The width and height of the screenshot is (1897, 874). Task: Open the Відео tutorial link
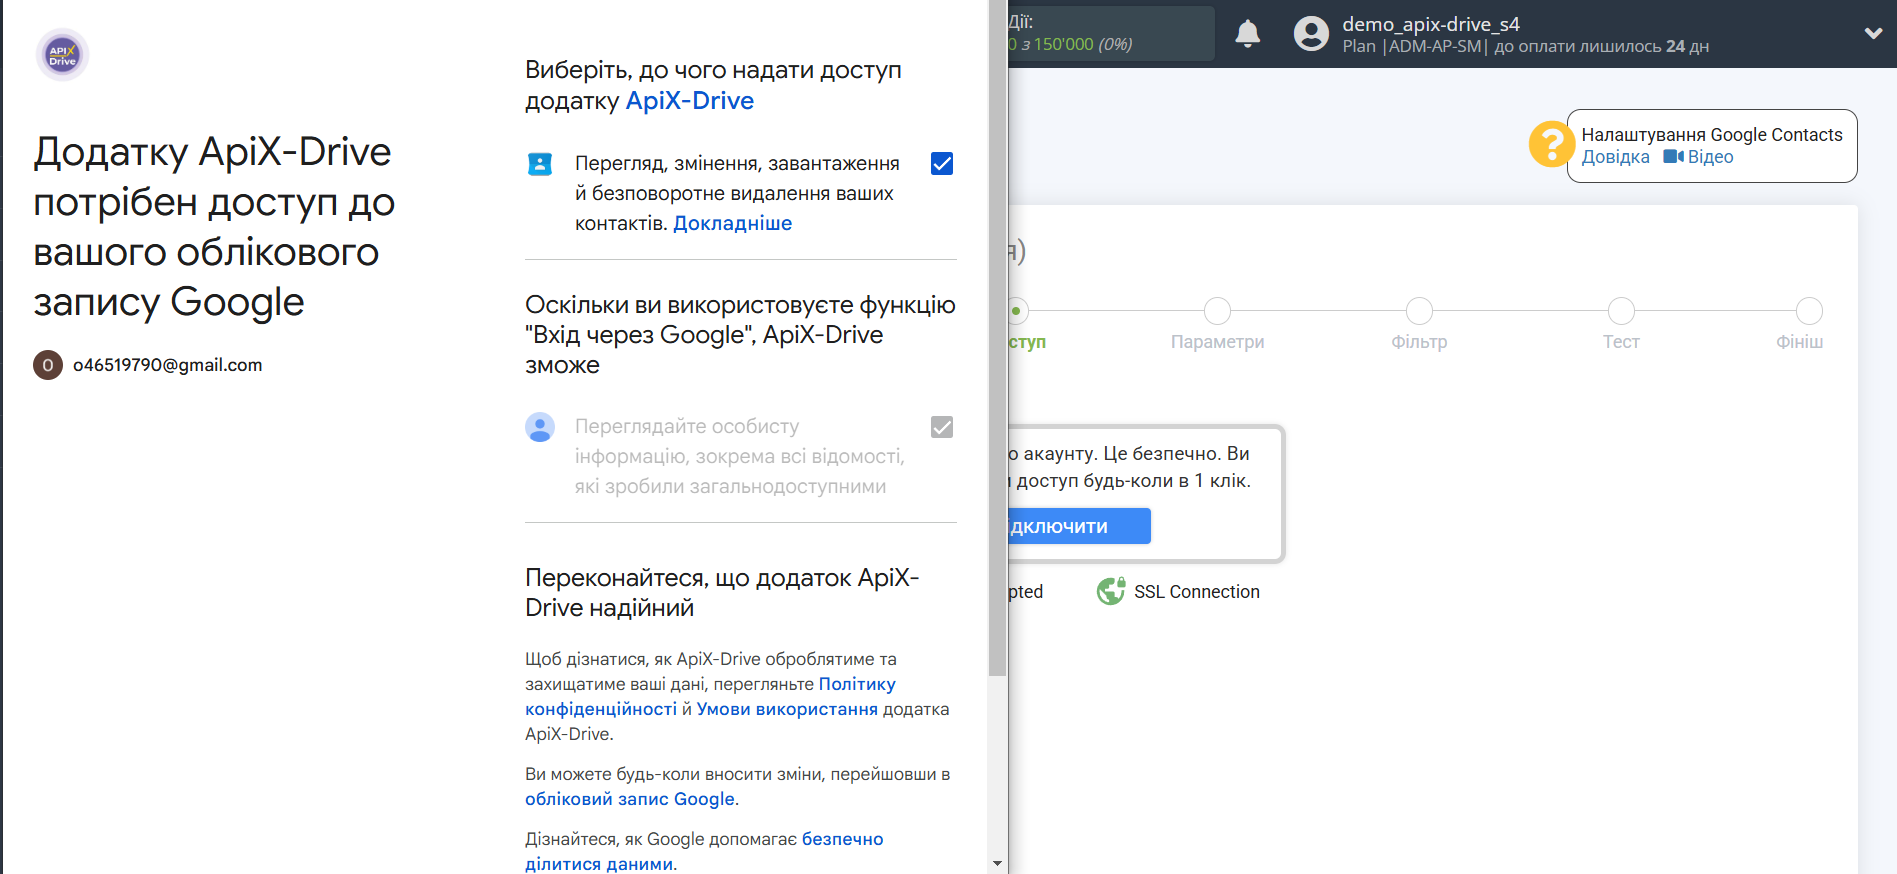tap(1710, 157)
